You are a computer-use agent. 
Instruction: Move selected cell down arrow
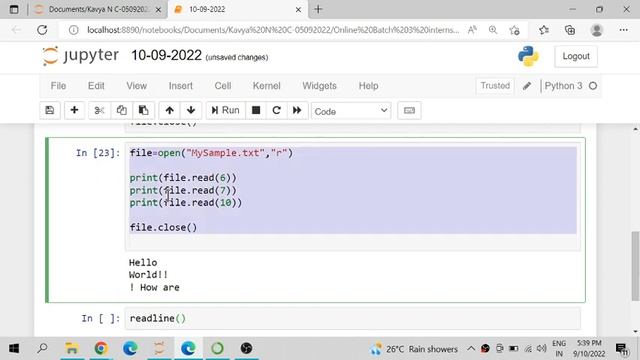(x=191, y=110)
